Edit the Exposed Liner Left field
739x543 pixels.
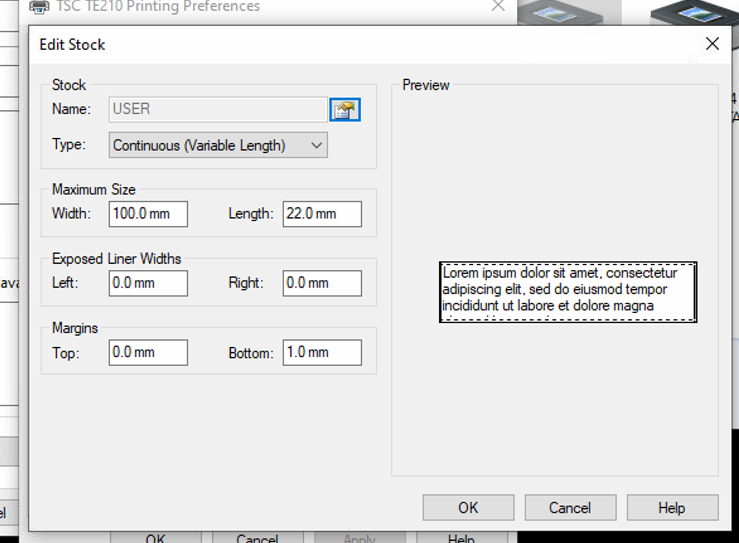(148, 283)
